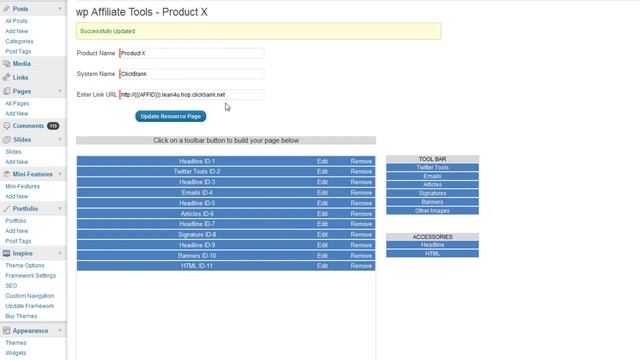
Task: Add Emails block from tool bar
Action: coord(432,176)
